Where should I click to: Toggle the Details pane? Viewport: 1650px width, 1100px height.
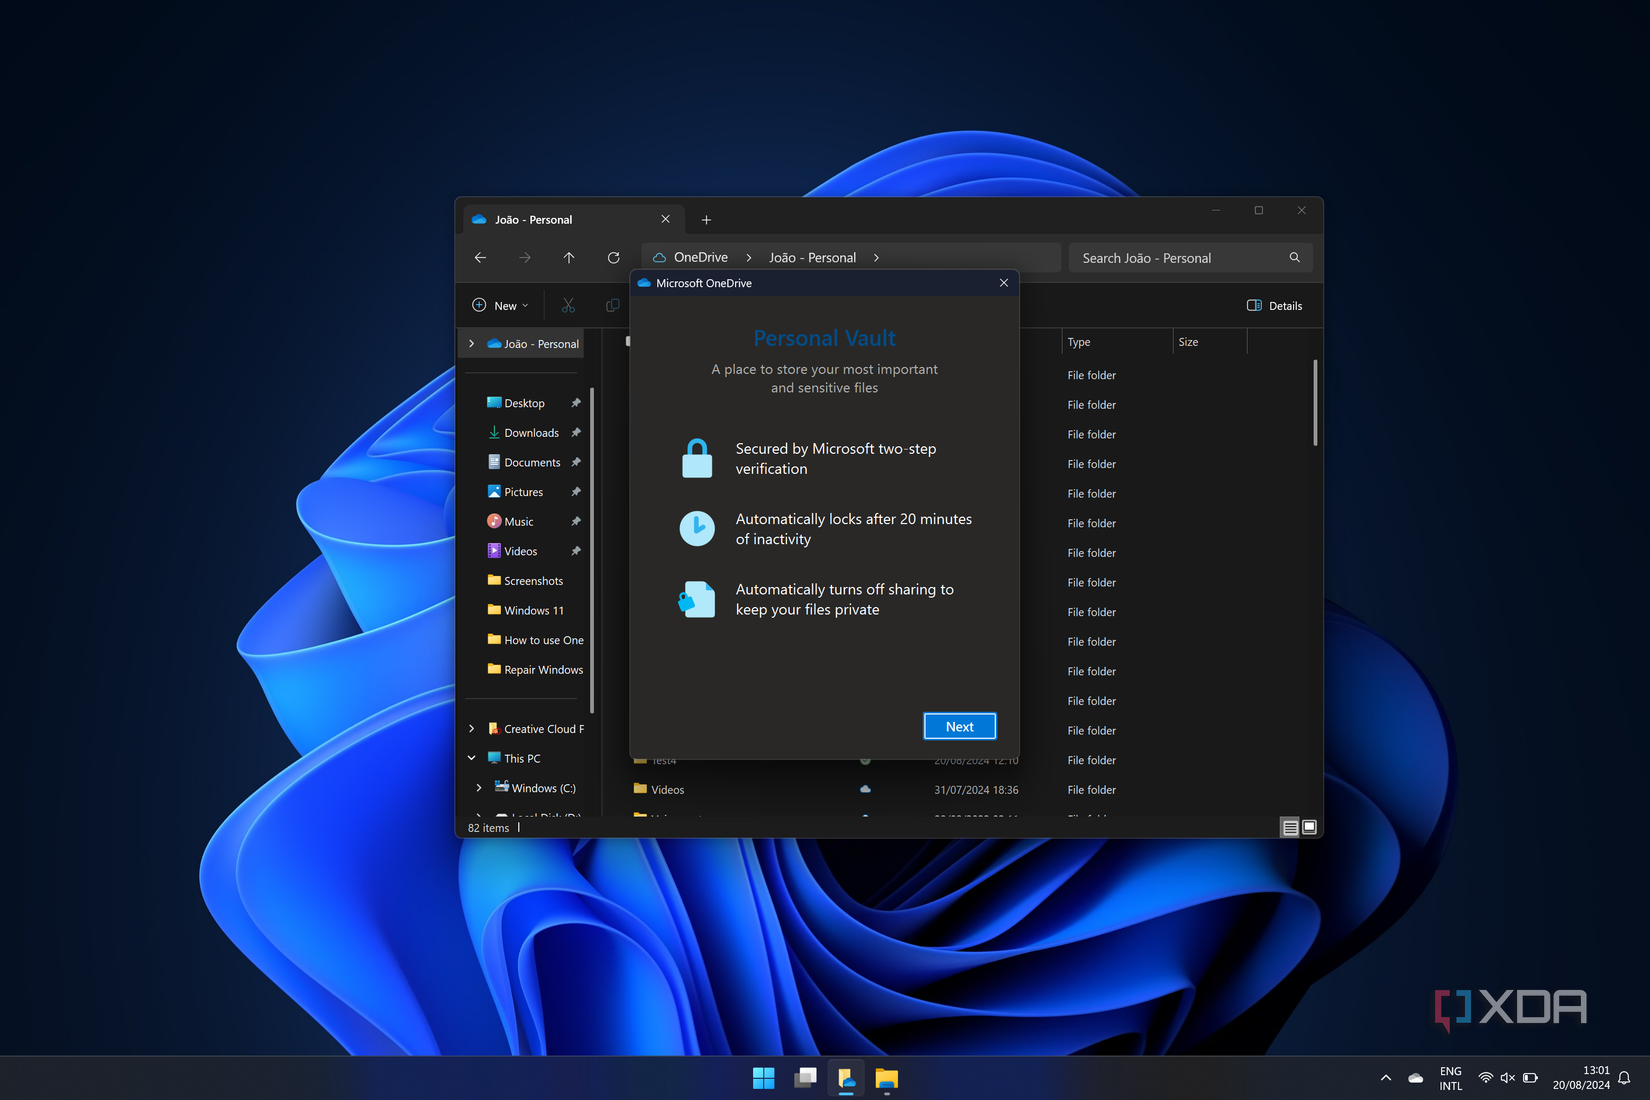click(x=1274, y=305)
